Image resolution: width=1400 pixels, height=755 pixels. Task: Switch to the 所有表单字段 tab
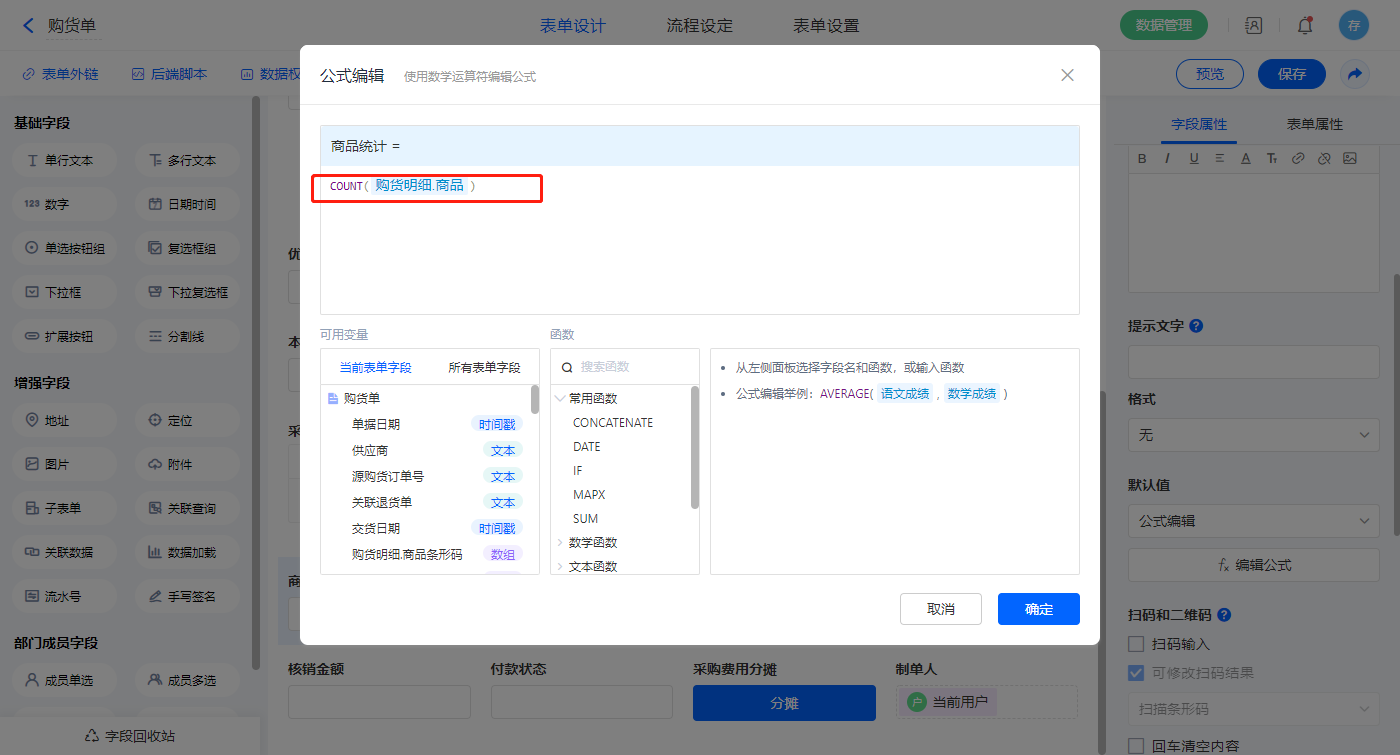point(484,367)
